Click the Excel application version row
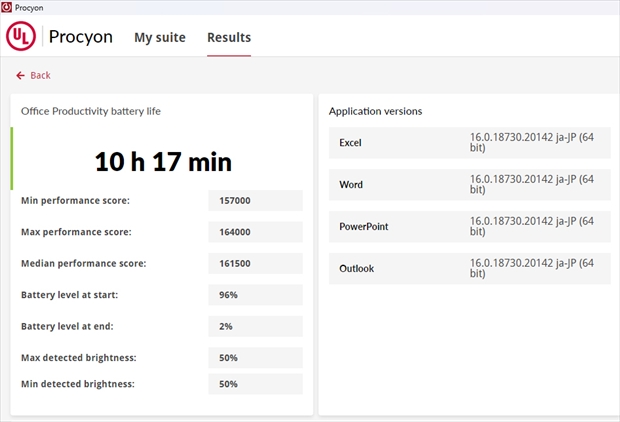 pos(469,142)
